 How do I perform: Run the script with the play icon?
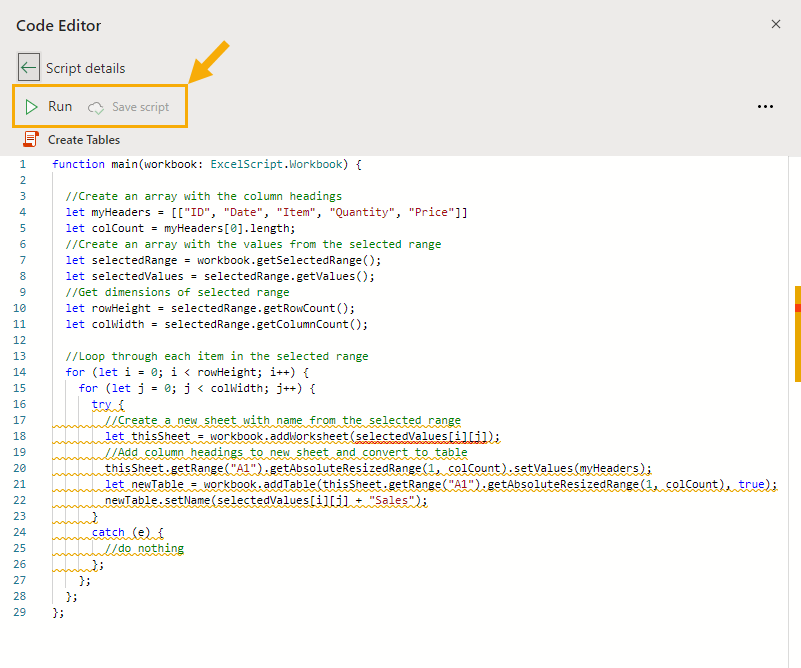click(31, 107)
